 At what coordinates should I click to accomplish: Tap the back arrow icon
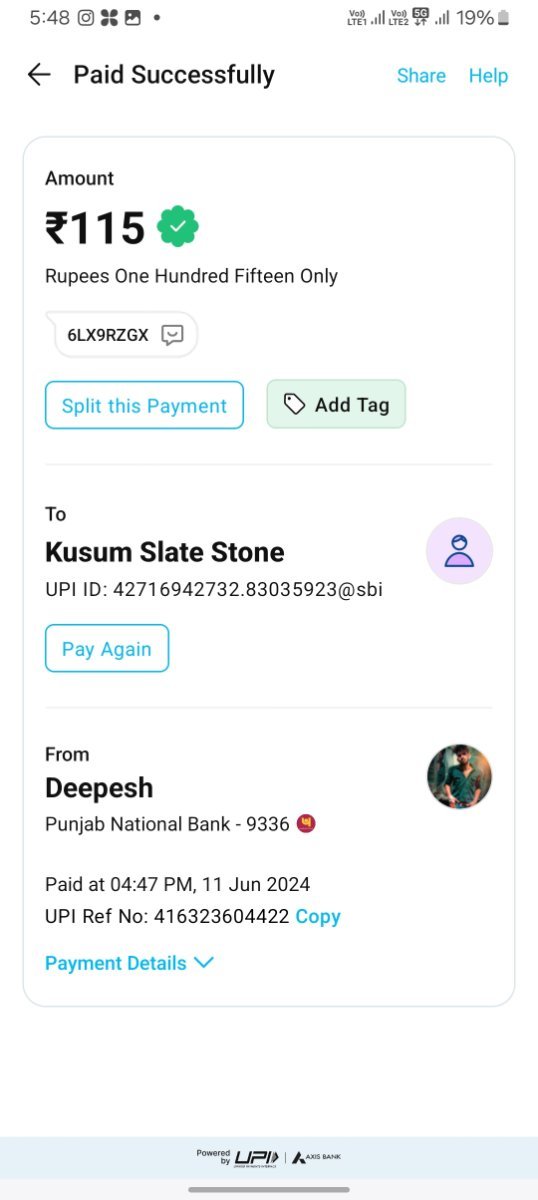(39, 75)
